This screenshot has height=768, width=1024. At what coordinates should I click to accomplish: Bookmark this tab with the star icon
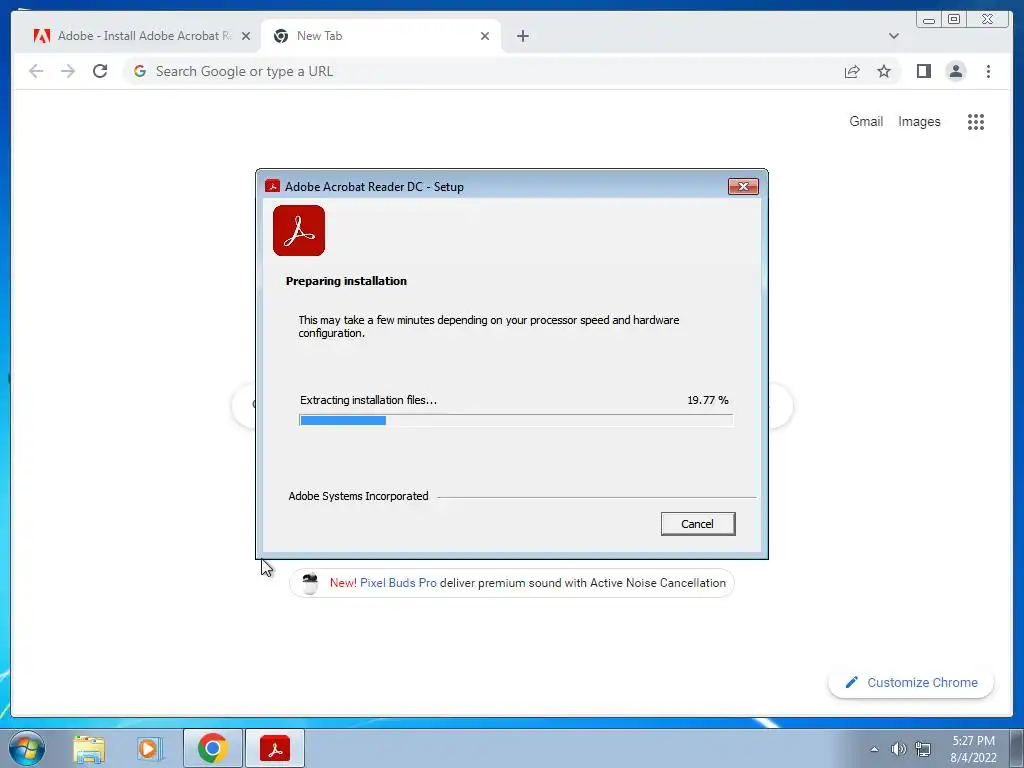coord(884,71)
